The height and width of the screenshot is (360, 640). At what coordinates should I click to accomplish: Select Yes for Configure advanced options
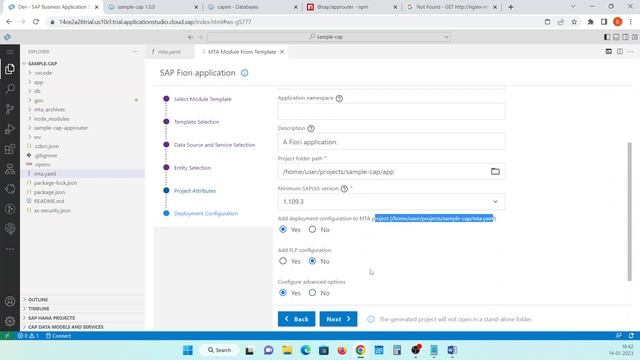pos(283,293)
